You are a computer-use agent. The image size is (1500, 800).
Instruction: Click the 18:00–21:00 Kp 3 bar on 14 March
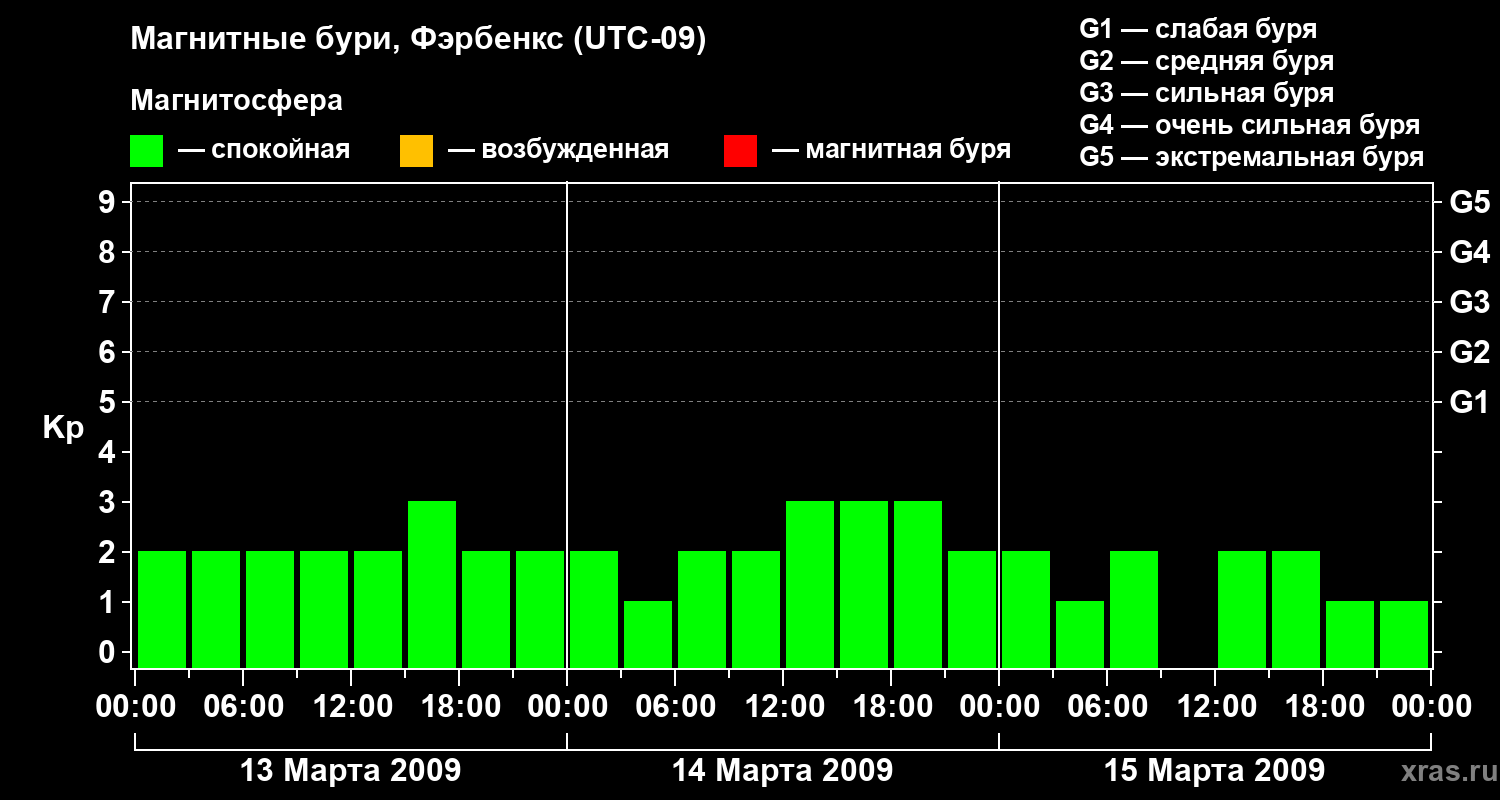point(918,584)
